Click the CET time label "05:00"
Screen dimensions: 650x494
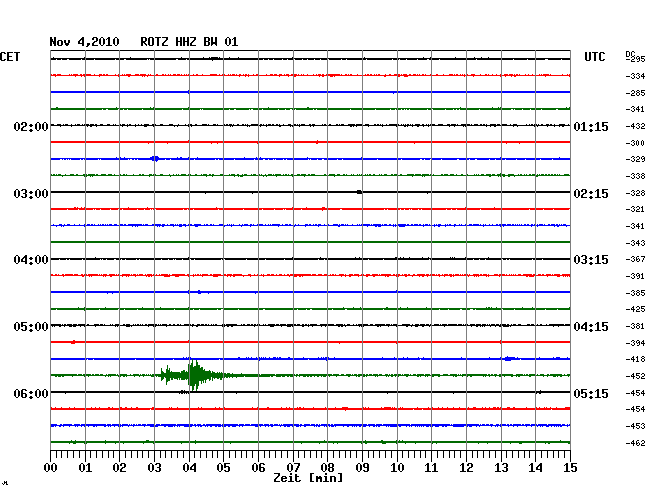31,327
